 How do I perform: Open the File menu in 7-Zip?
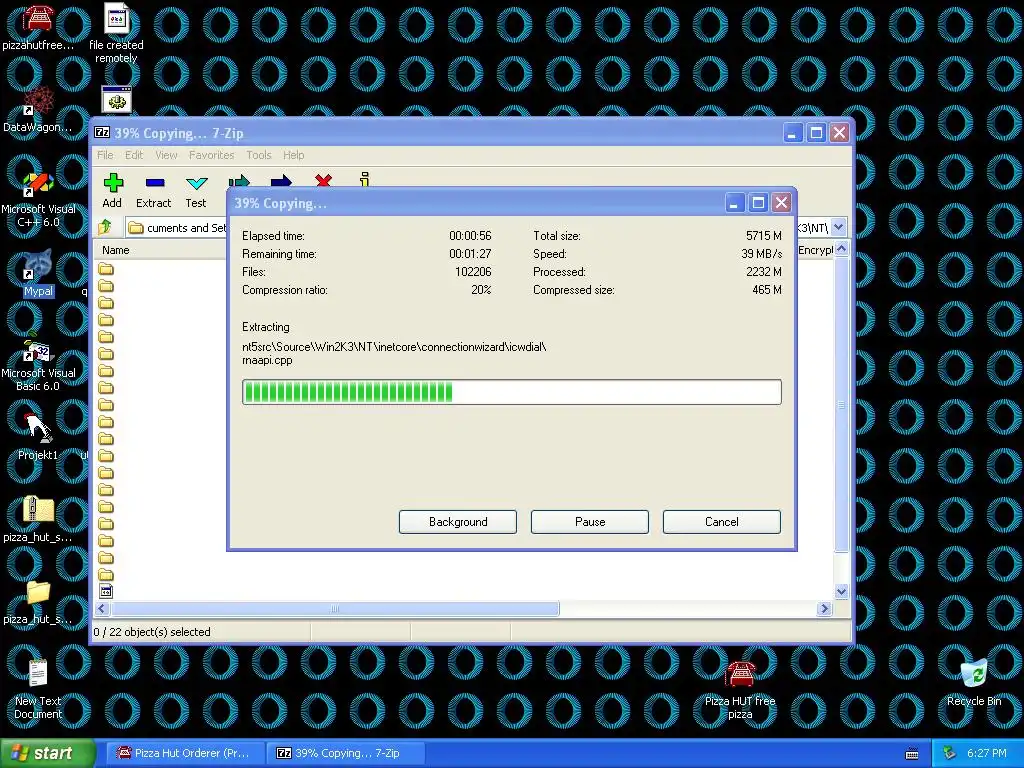[x=105, y=155]
